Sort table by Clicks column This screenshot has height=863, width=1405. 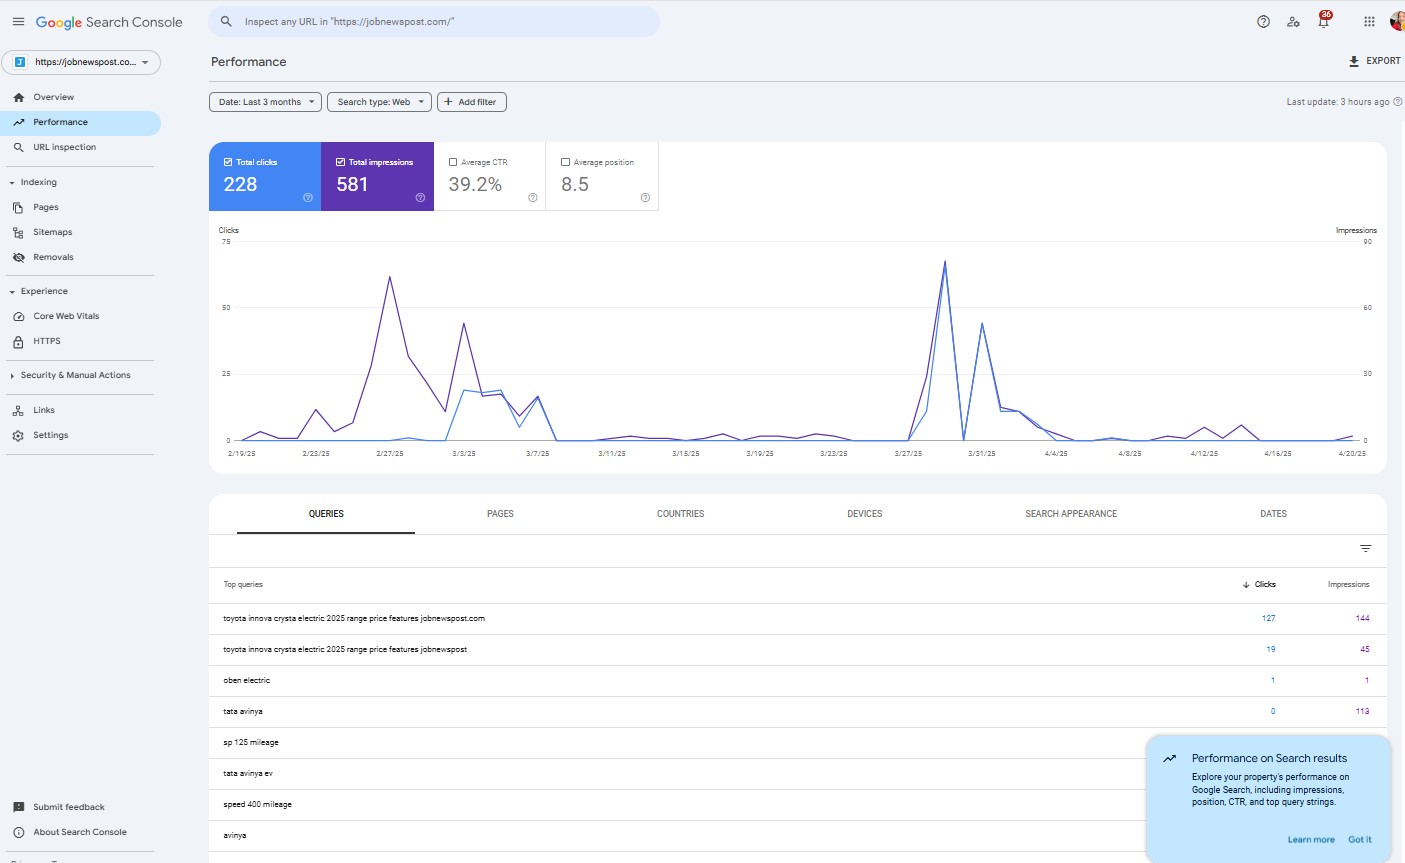1259,584
